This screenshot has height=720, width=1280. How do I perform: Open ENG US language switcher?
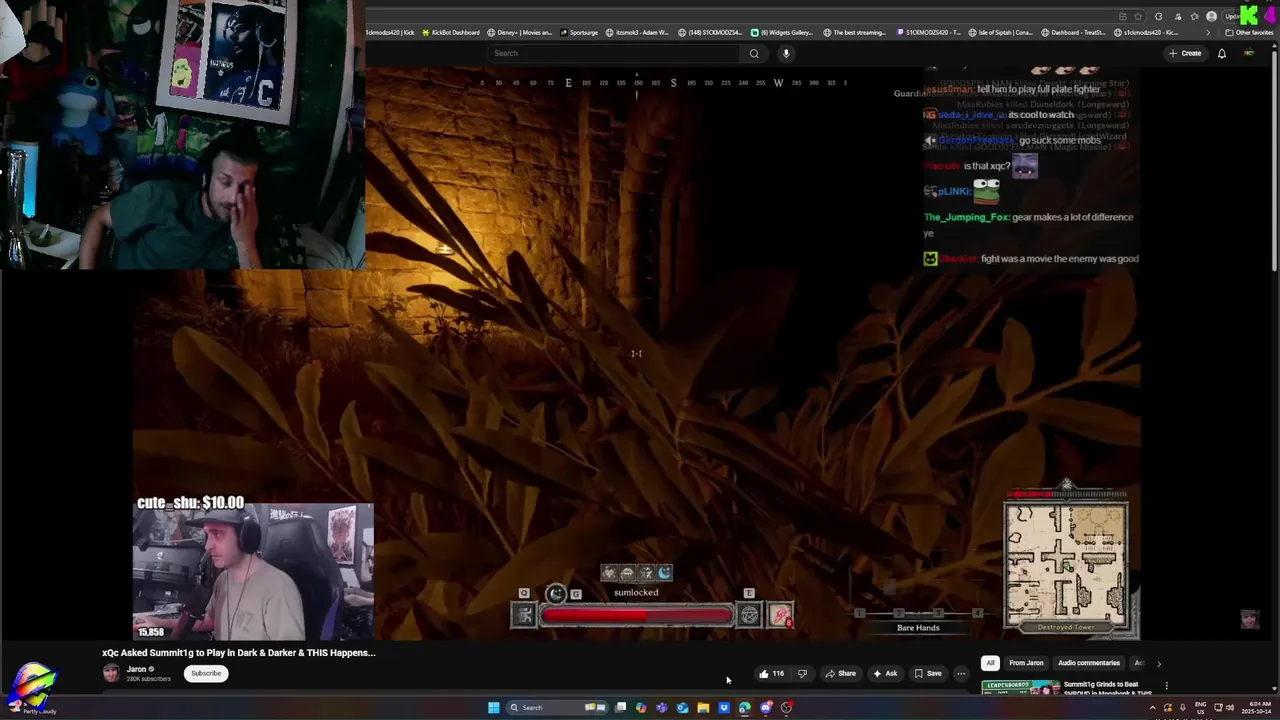[x=1200, y=708]
